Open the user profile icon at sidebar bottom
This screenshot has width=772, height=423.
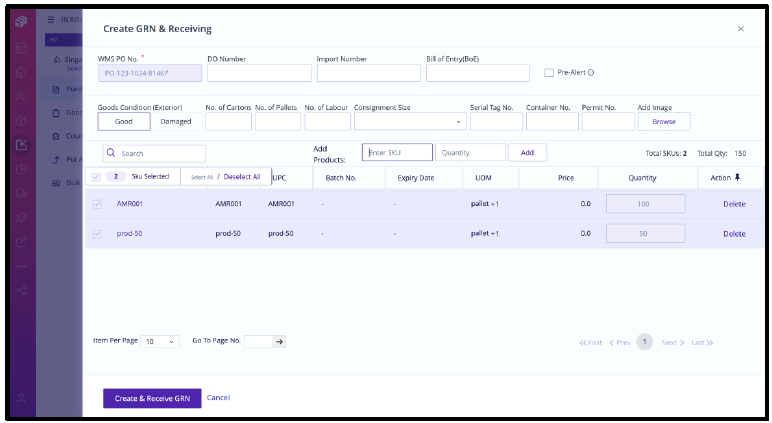(x=21, y=398)
